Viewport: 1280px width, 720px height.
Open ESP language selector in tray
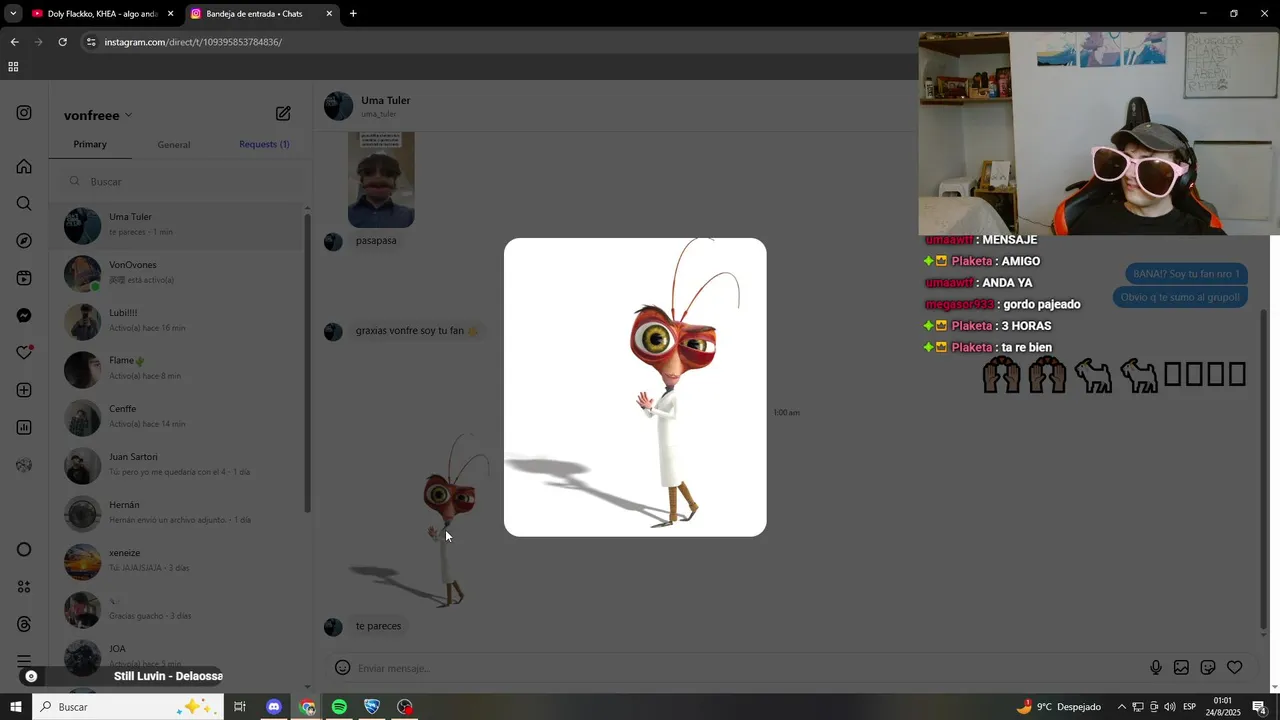pyautogui.click(x=1189, y=707)
